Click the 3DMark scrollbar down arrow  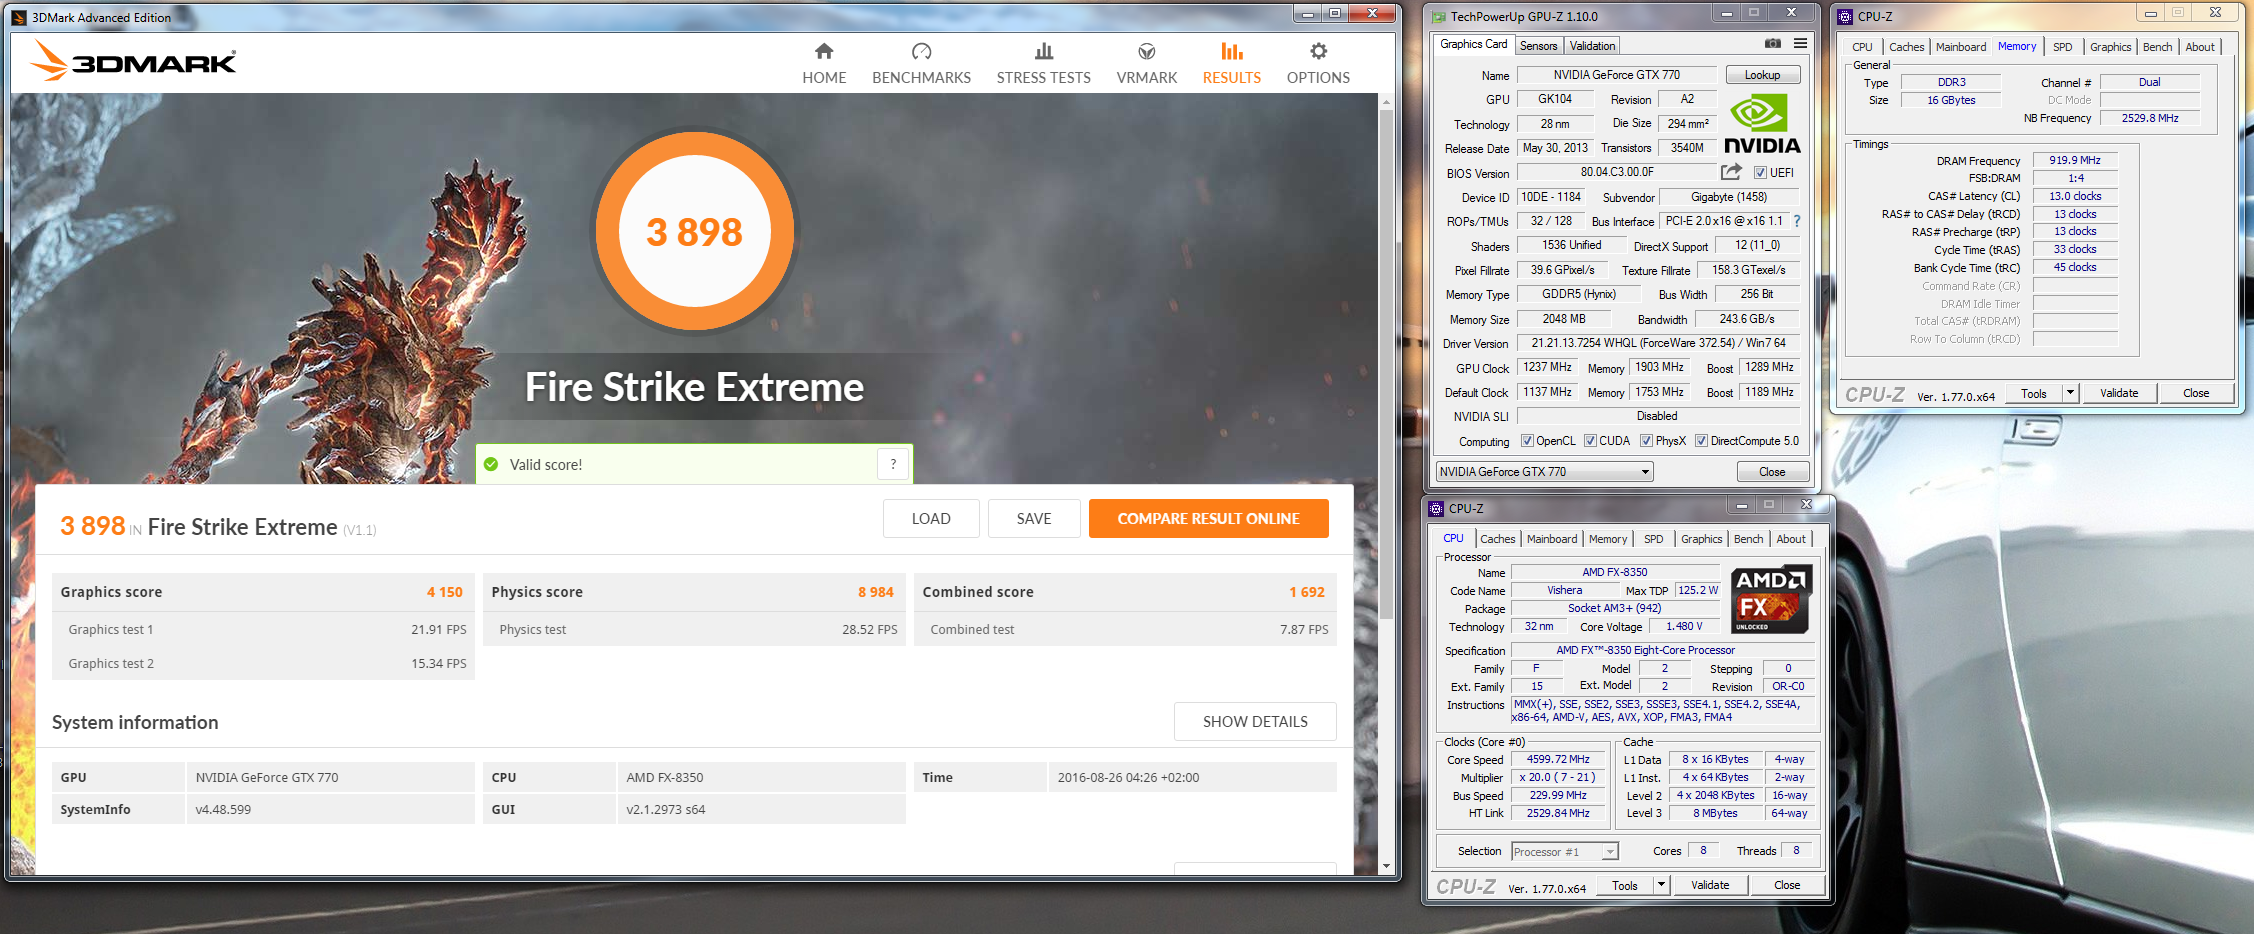click(1386, 866)
